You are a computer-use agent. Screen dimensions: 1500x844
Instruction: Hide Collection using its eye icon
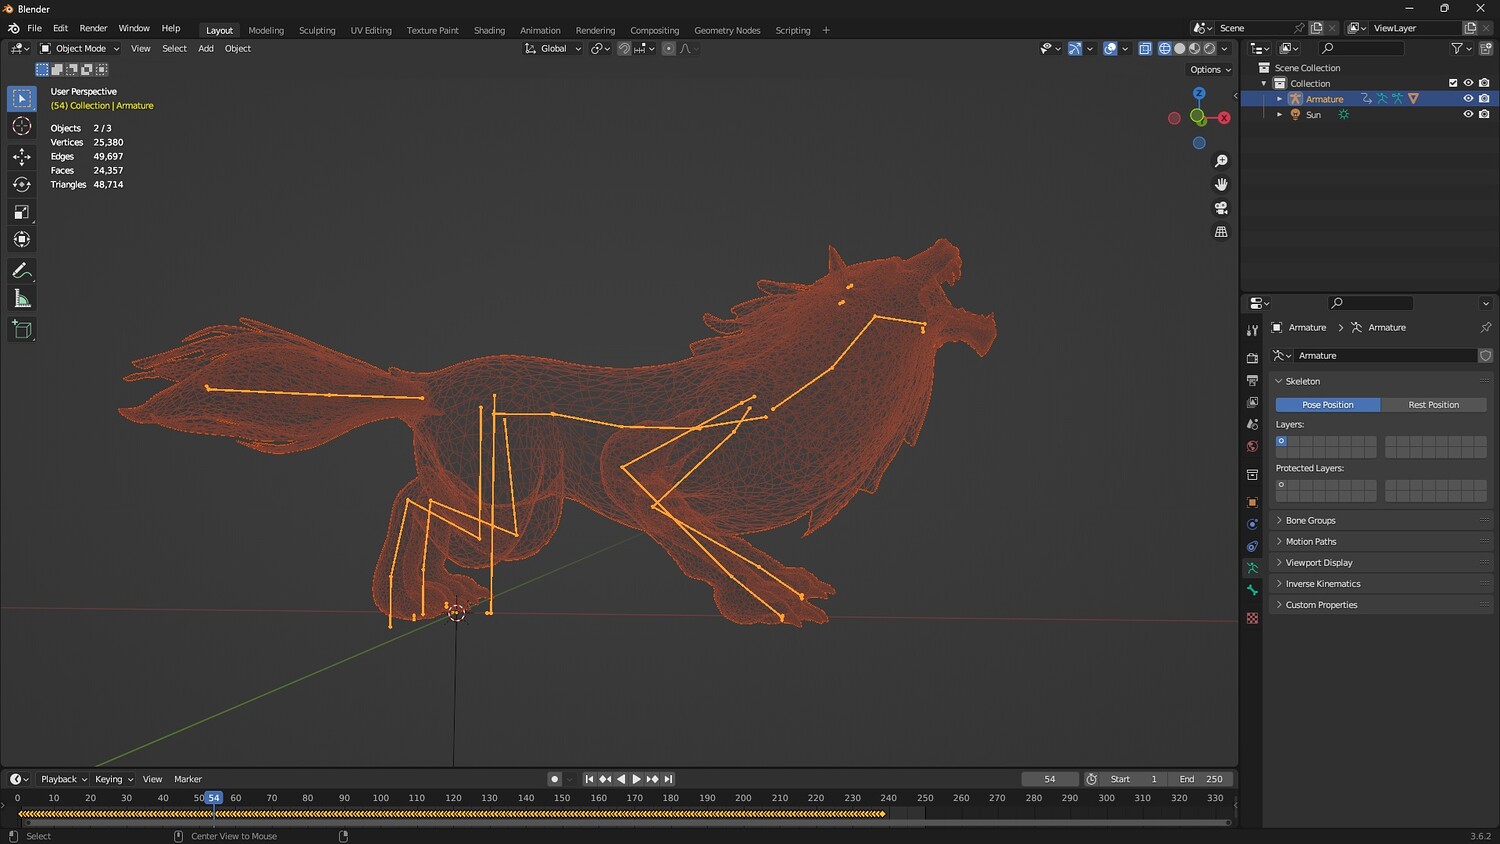click(1468, 83)
